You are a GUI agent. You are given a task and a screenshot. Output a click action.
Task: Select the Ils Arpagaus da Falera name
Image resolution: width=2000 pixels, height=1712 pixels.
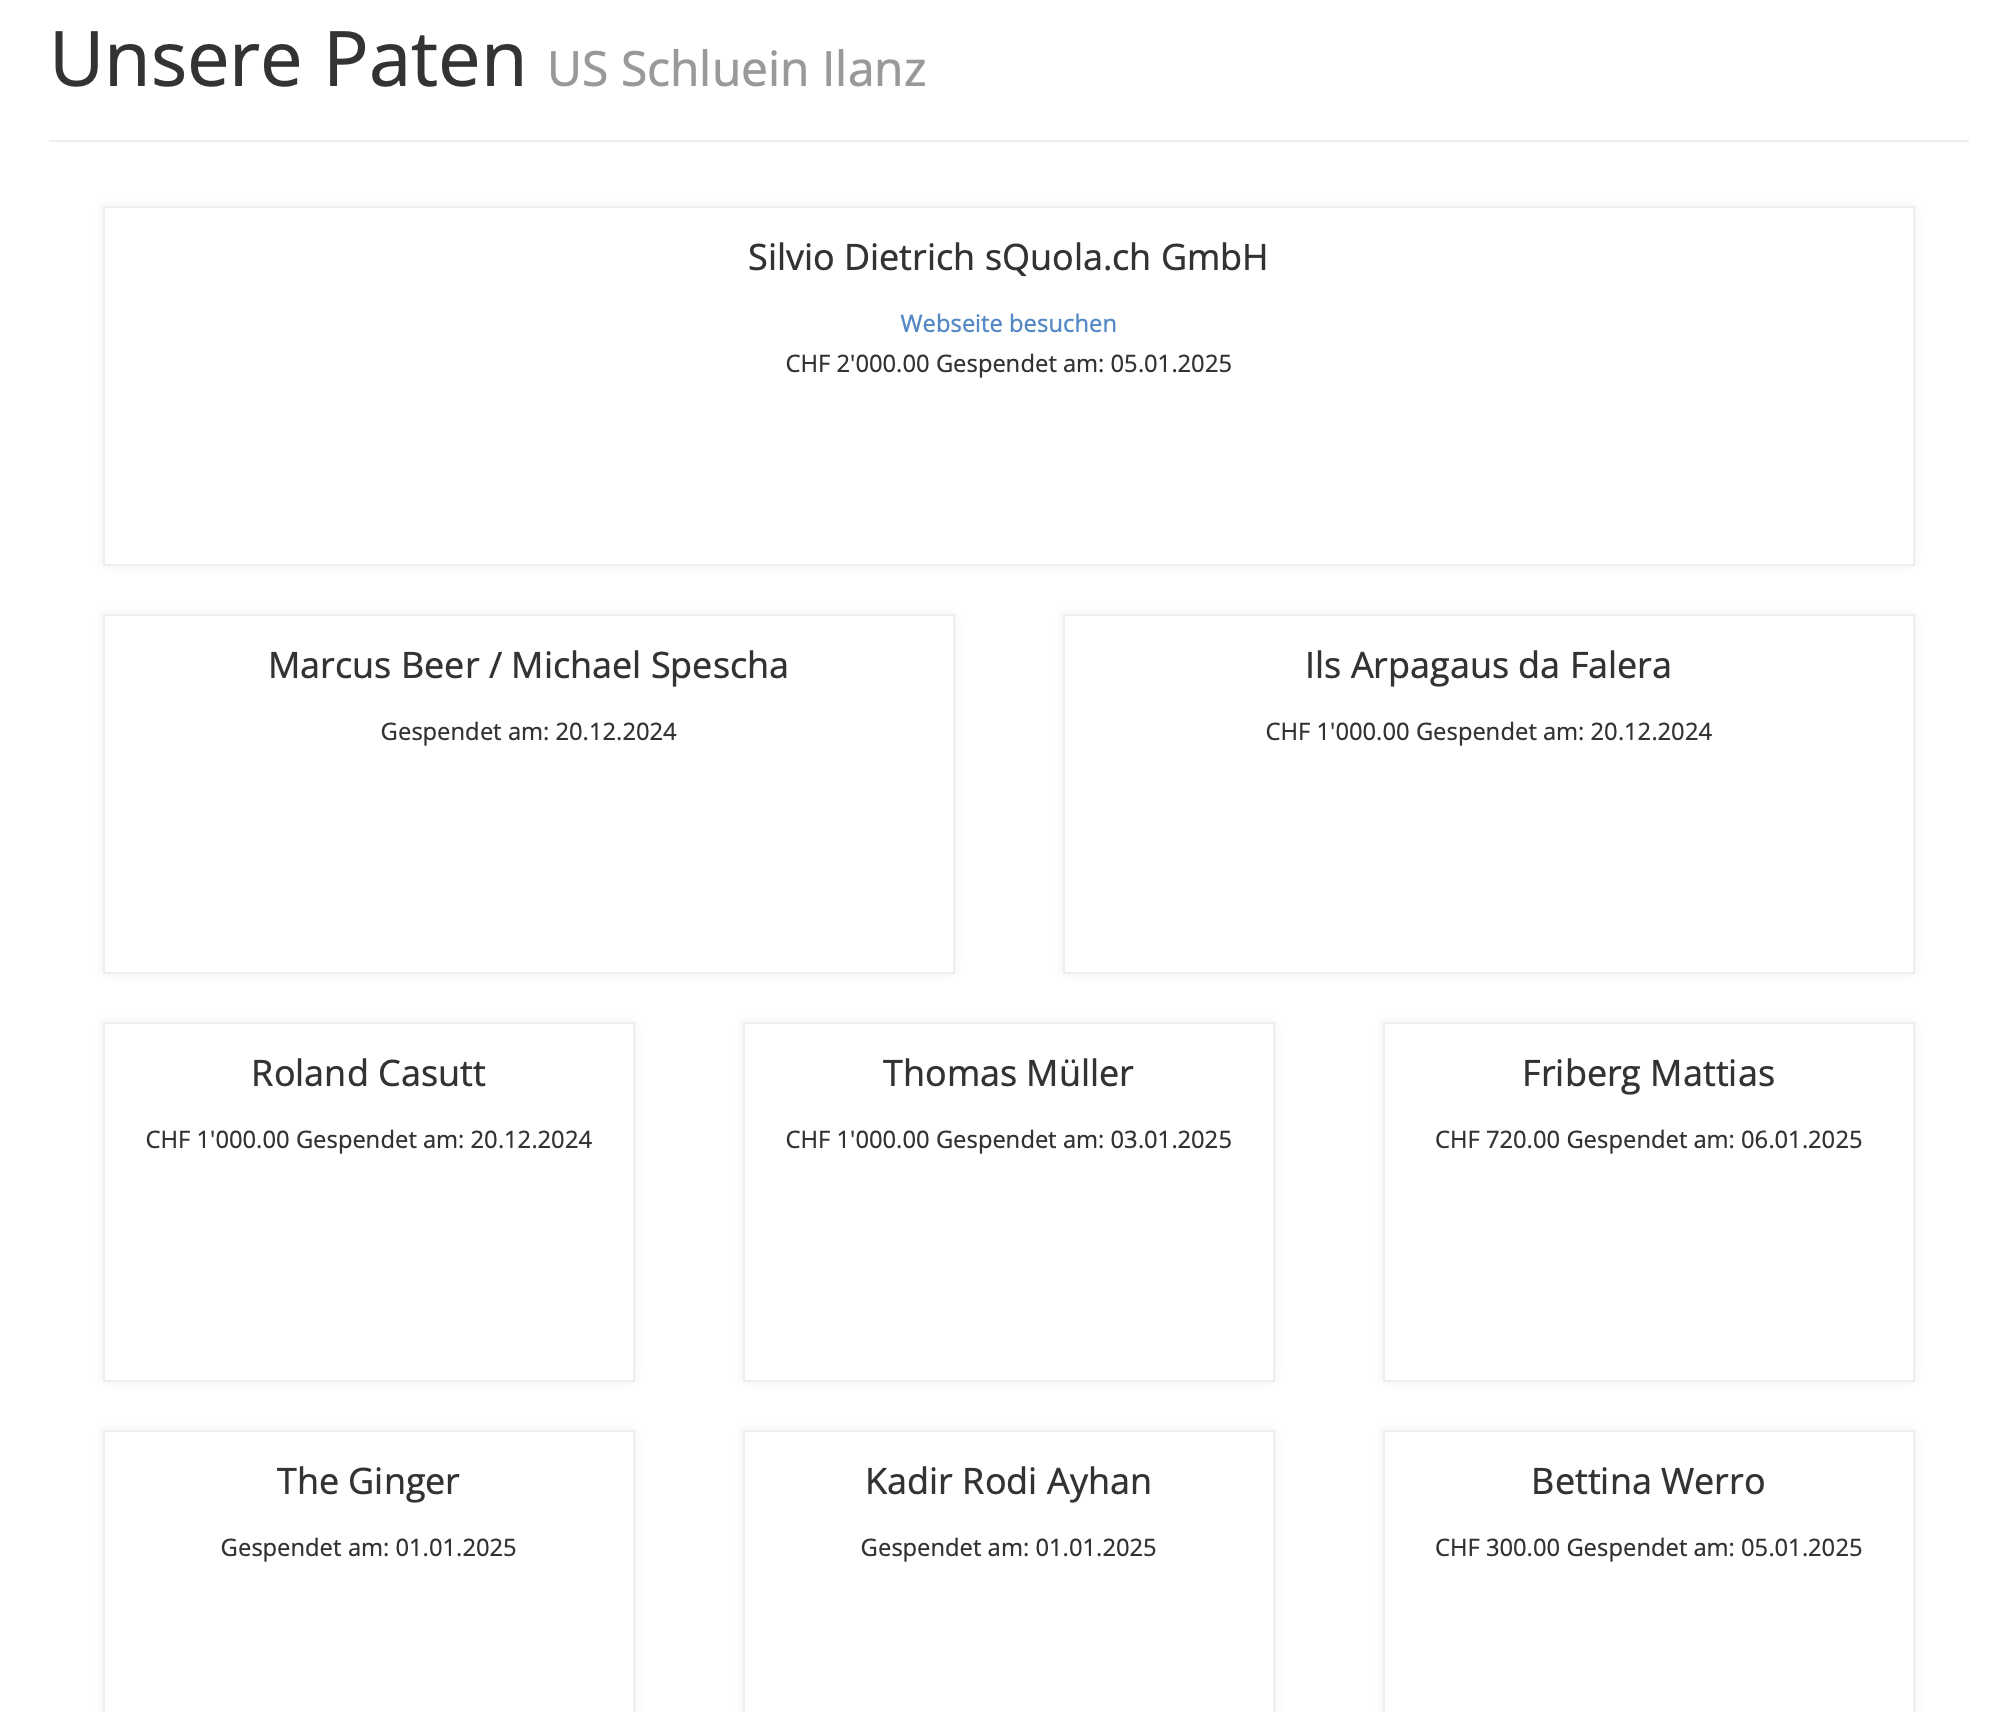click(x=1488, y=665)
